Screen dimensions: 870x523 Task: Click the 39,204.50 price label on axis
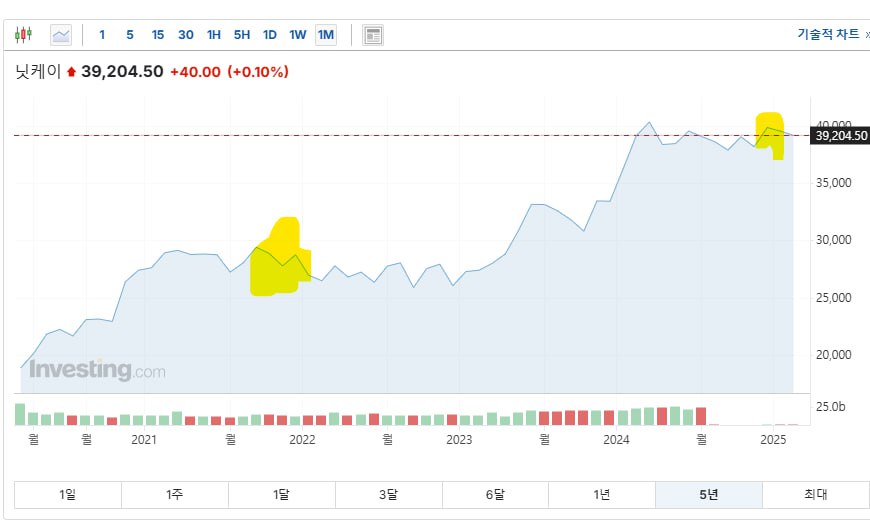click(840, 136)
